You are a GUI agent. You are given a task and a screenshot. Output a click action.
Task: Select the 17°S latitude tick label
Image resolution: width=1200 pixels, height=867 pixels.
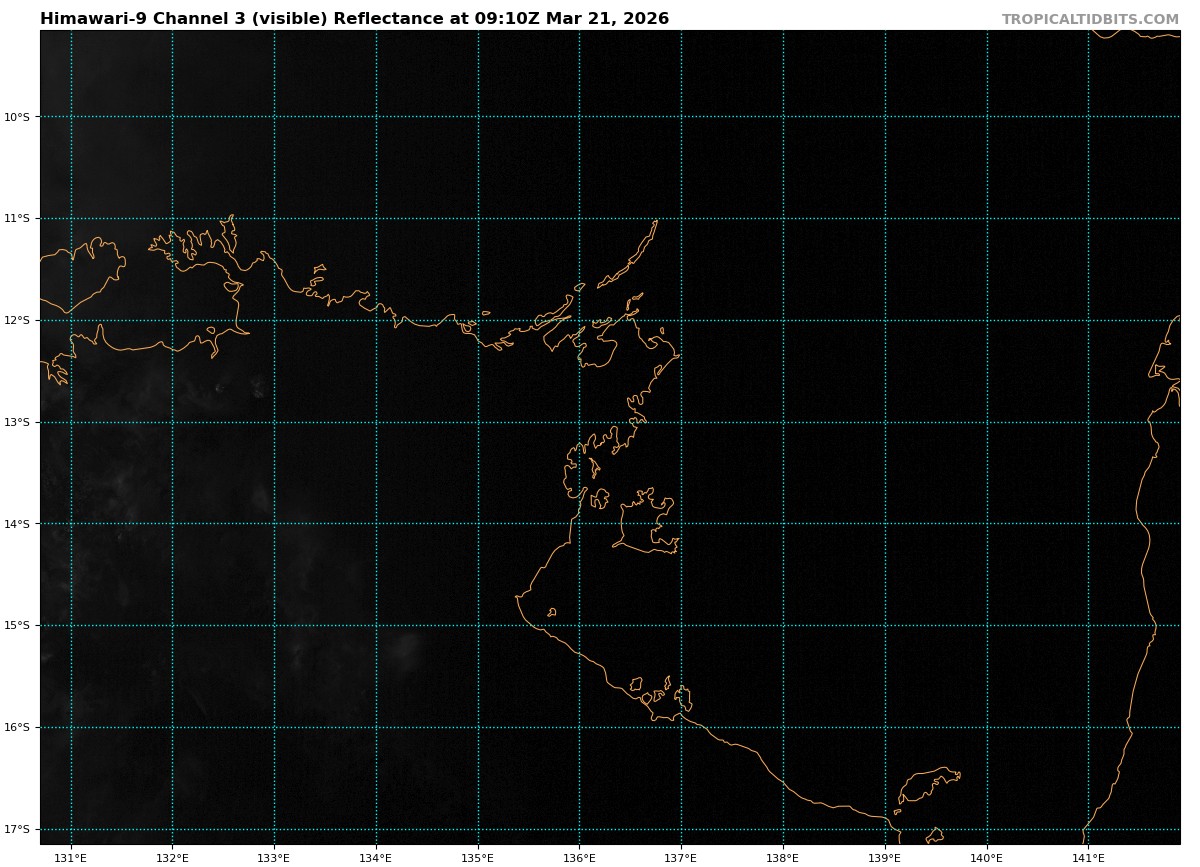[17, 829]
